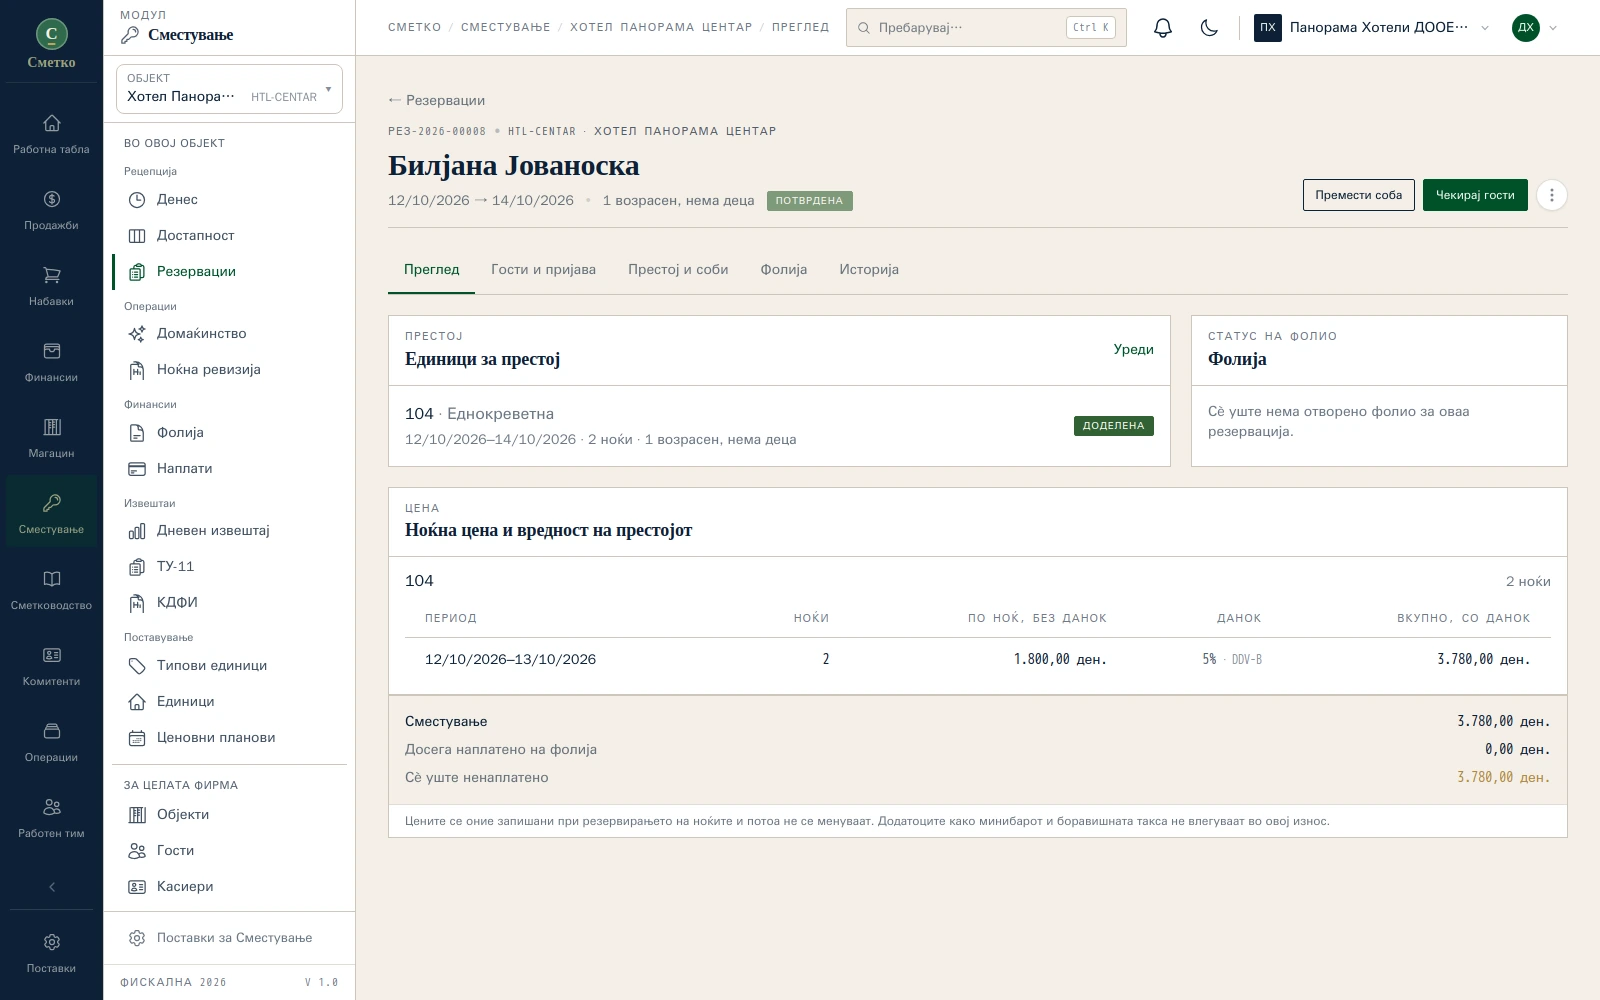Switch to the Гости и пријава tab
Viewport: 1600px width, 1000px height.
coord(543,270)
